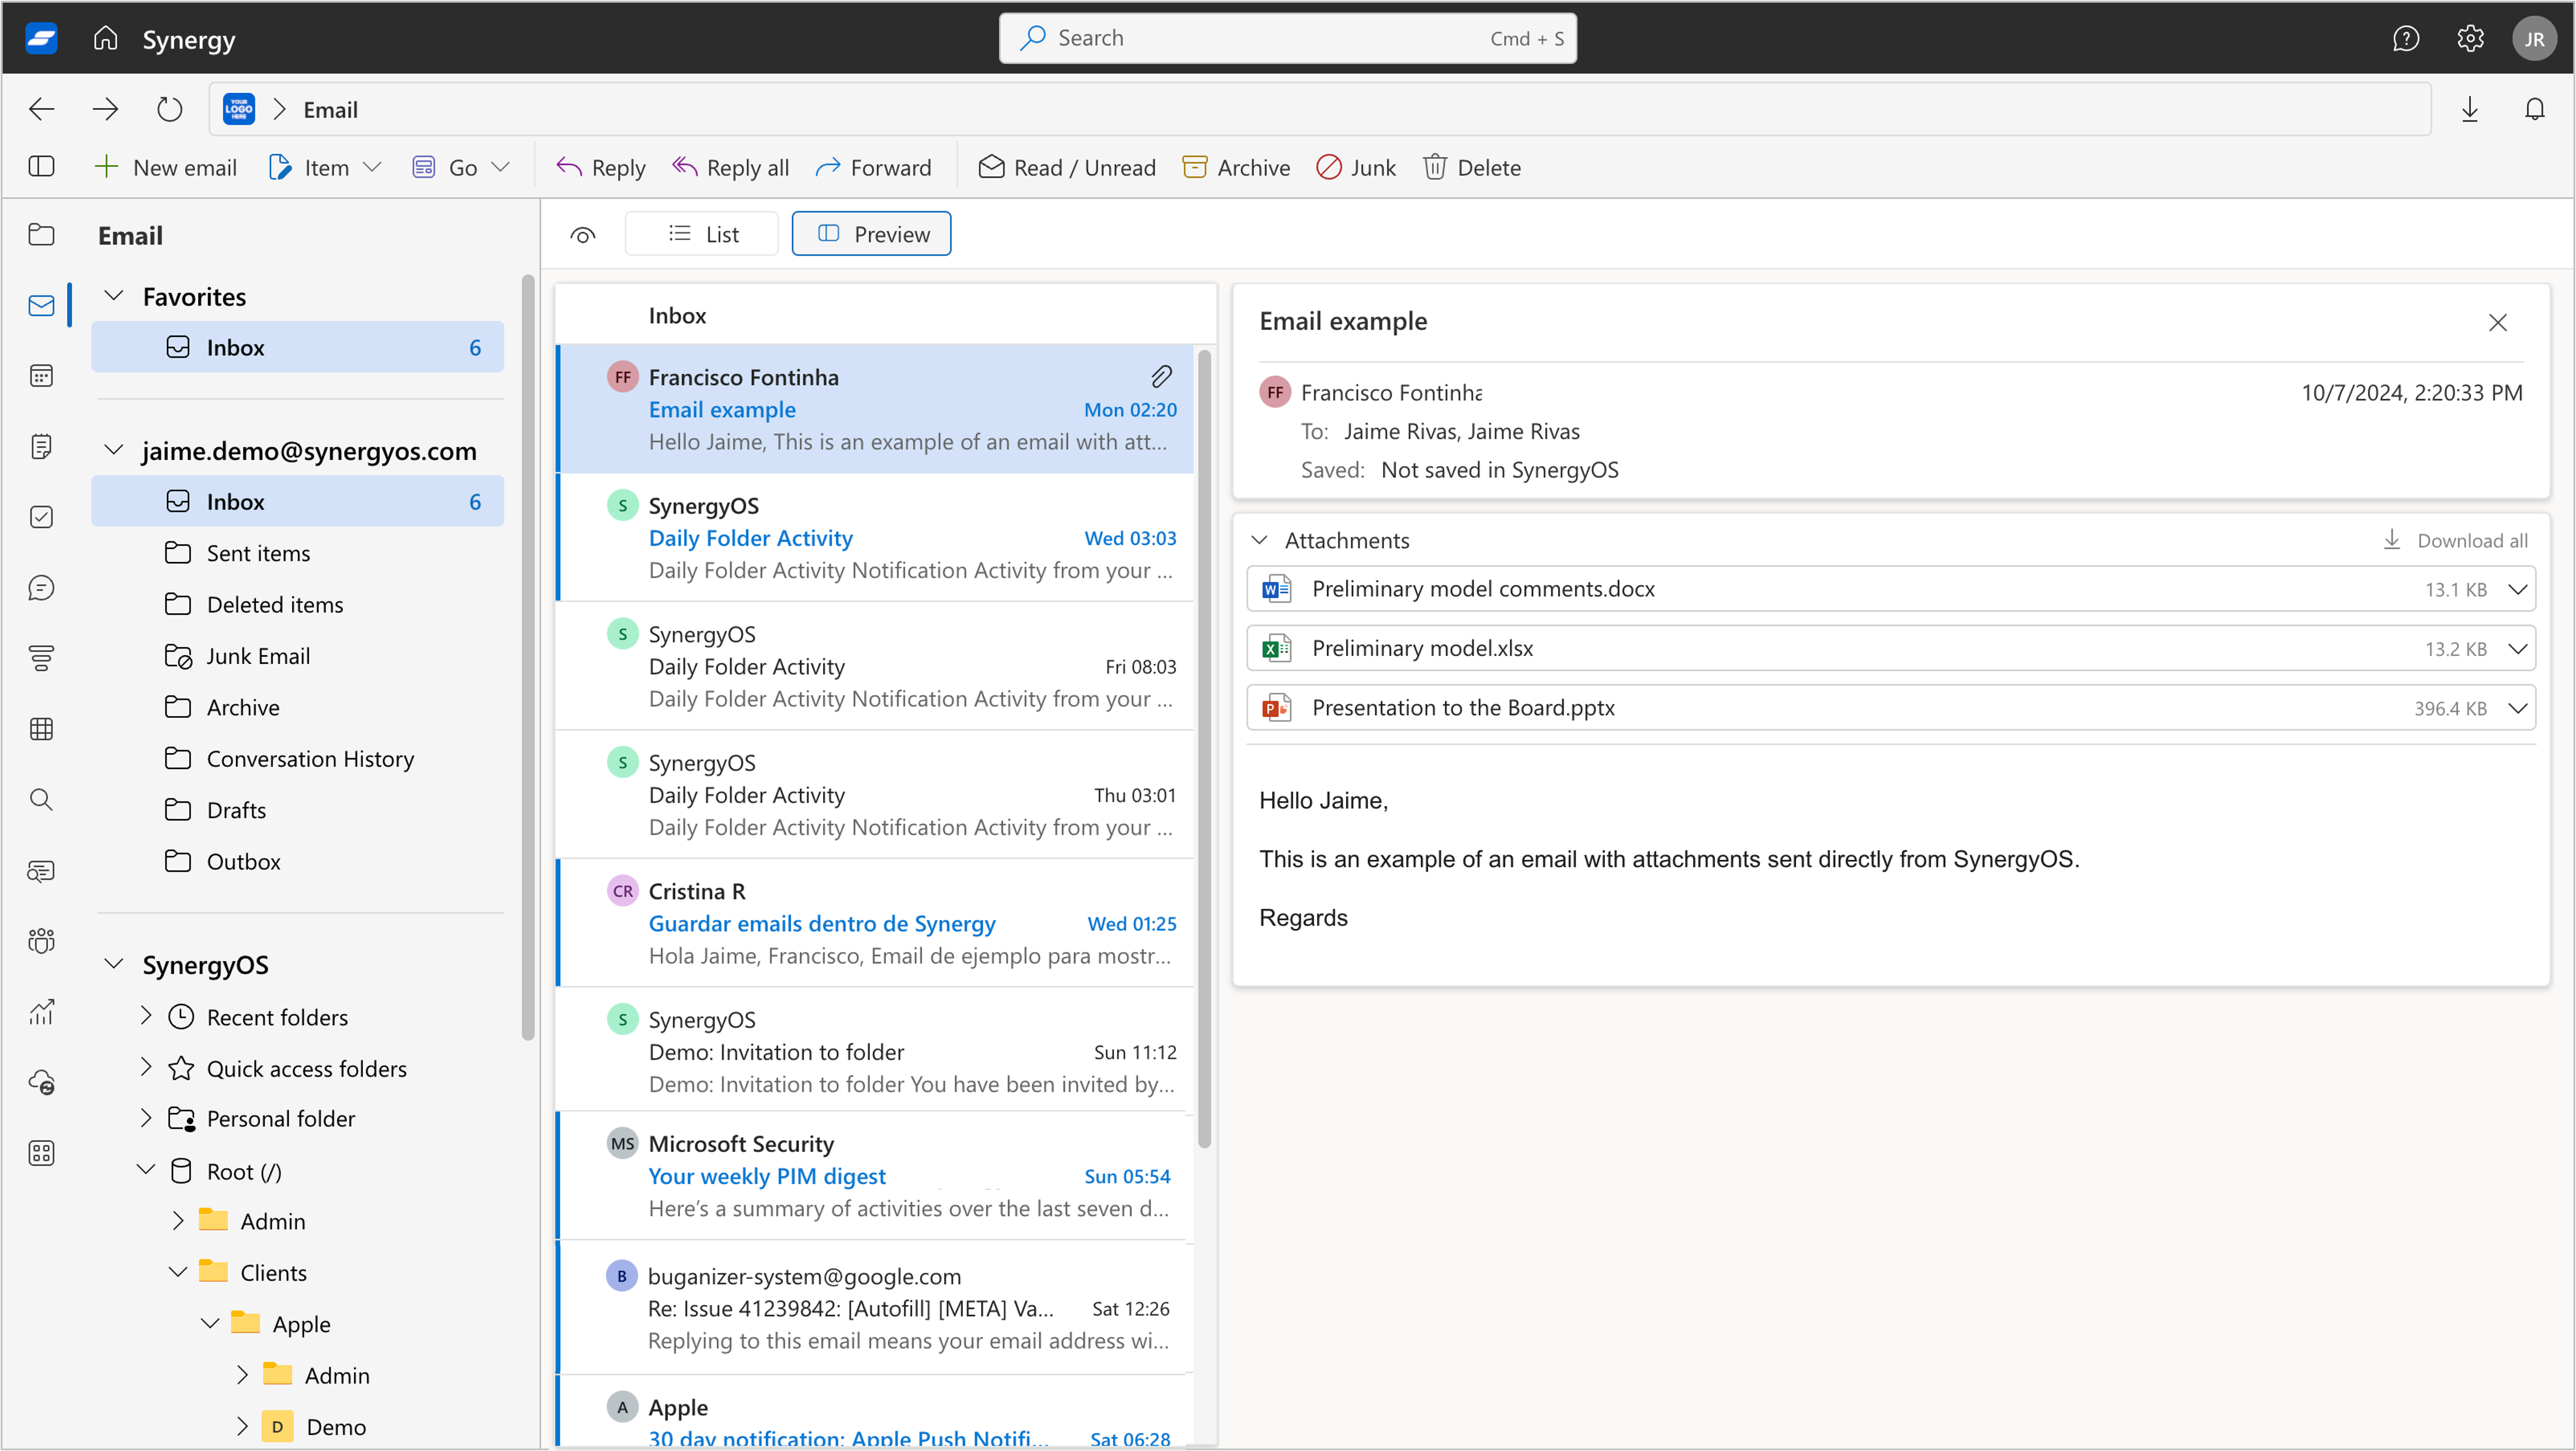Open the tasks checkbox icon in left rail
This screenshot has width=2576, height=1451.
click(41, 517)
